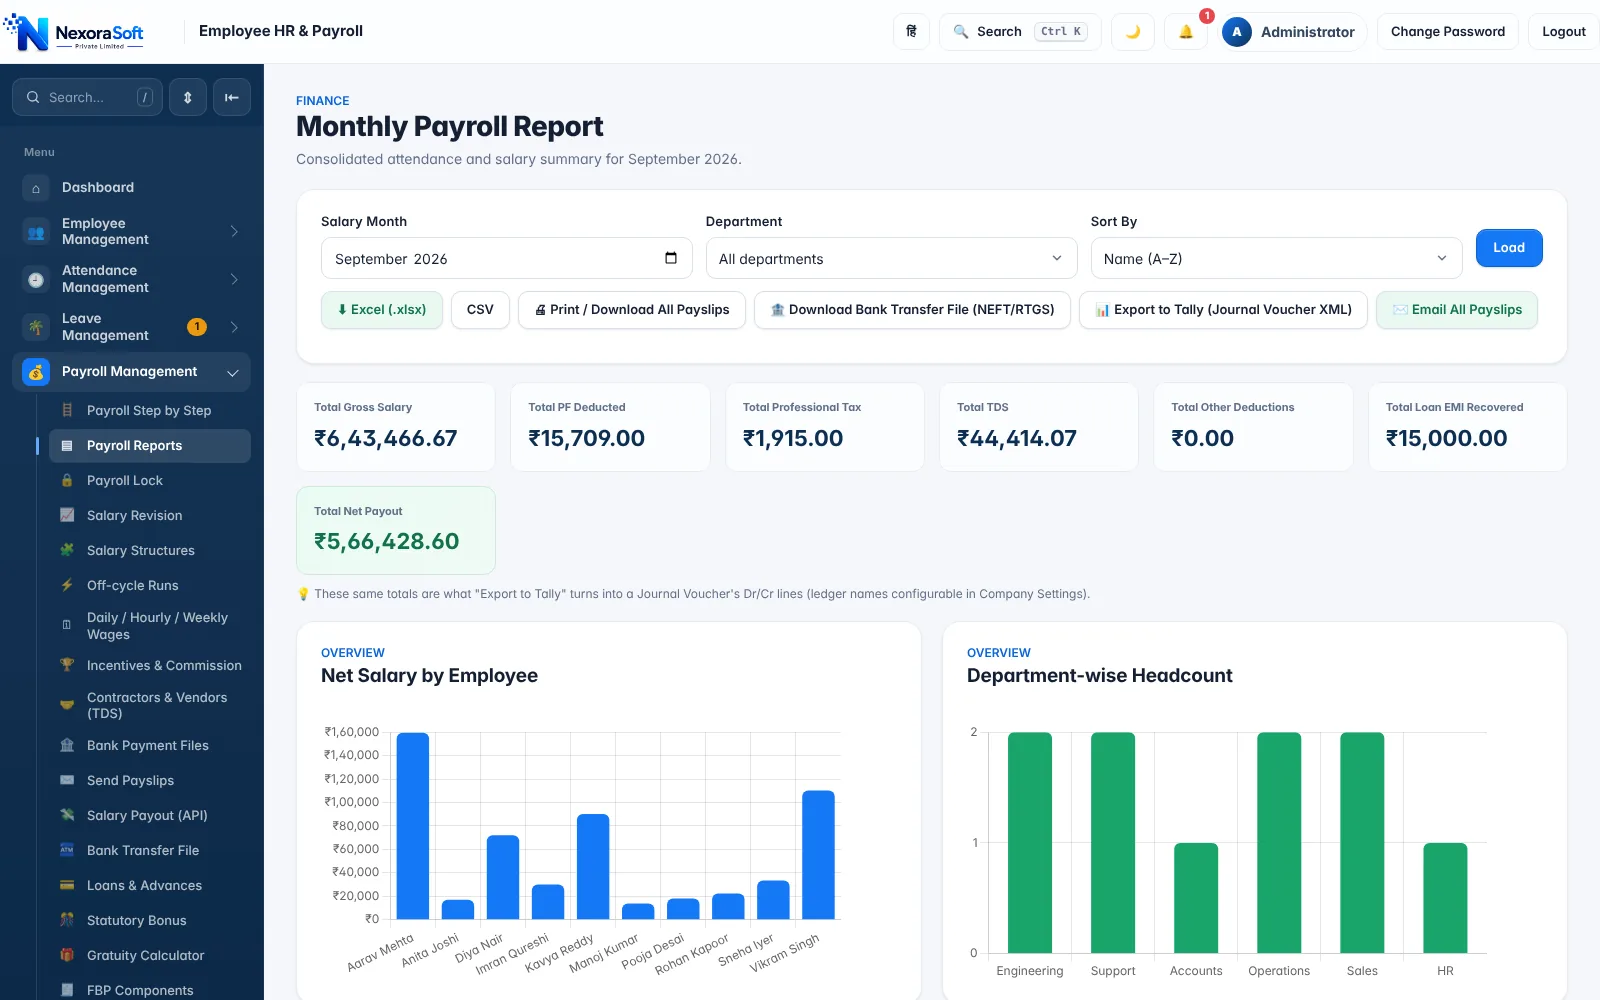Screen dimensions: 1600x1000
Task: Click the Leave Management palm tree icon
Action: coord(36,327)
